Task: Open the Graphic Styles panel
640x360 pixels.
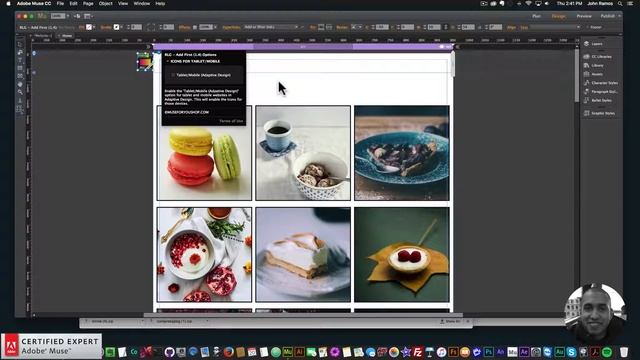Action: pyautogui.click(x=603, y=113)
